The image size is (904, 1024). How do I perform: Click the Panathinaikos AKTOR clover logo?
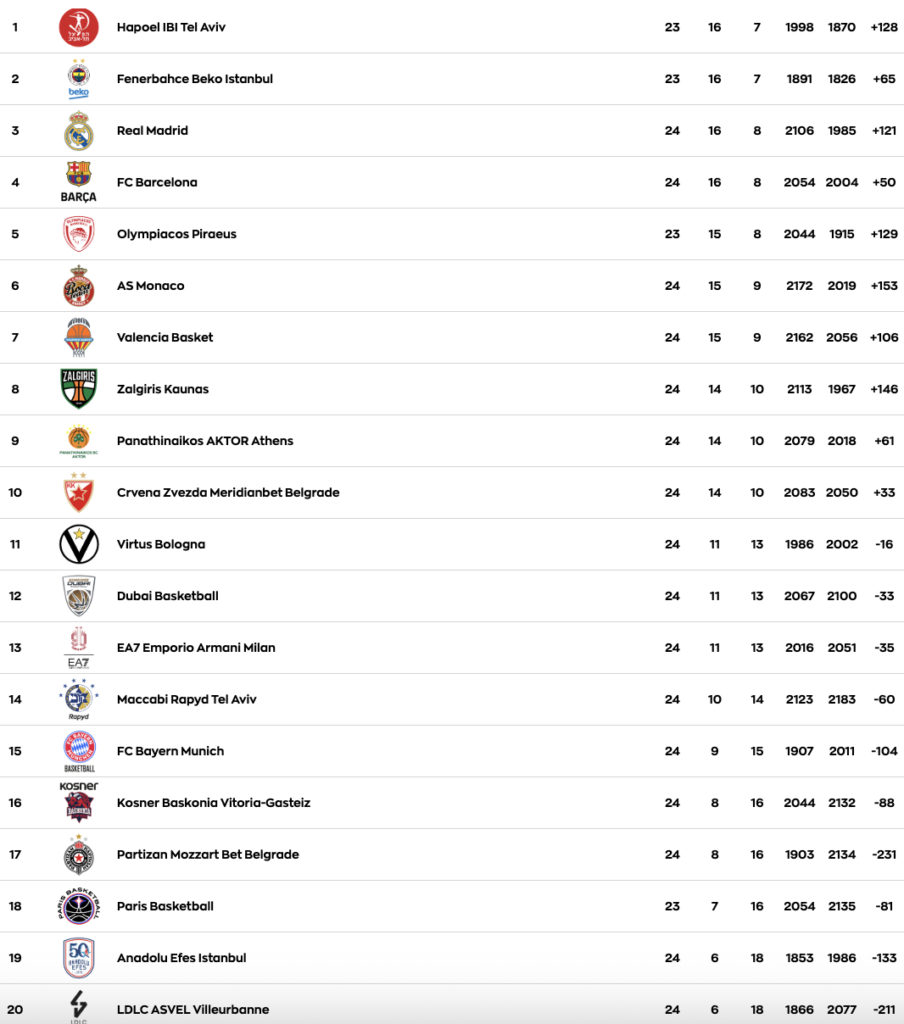(78, 440)
